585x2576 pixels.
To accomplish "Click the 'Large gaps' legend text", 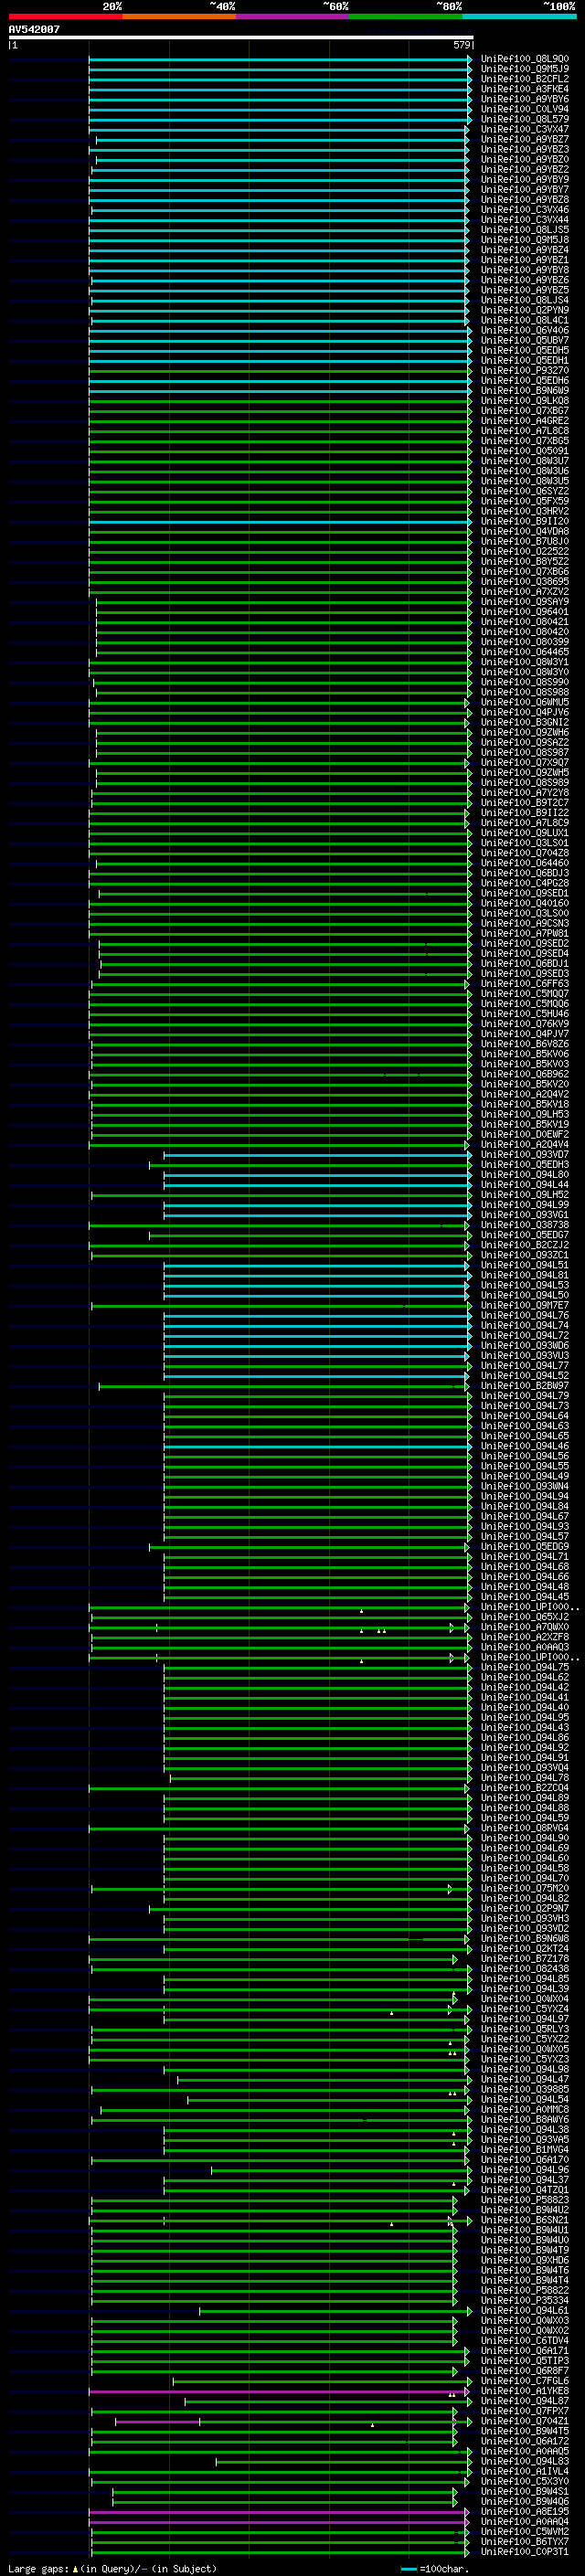I will point(38,2569).
